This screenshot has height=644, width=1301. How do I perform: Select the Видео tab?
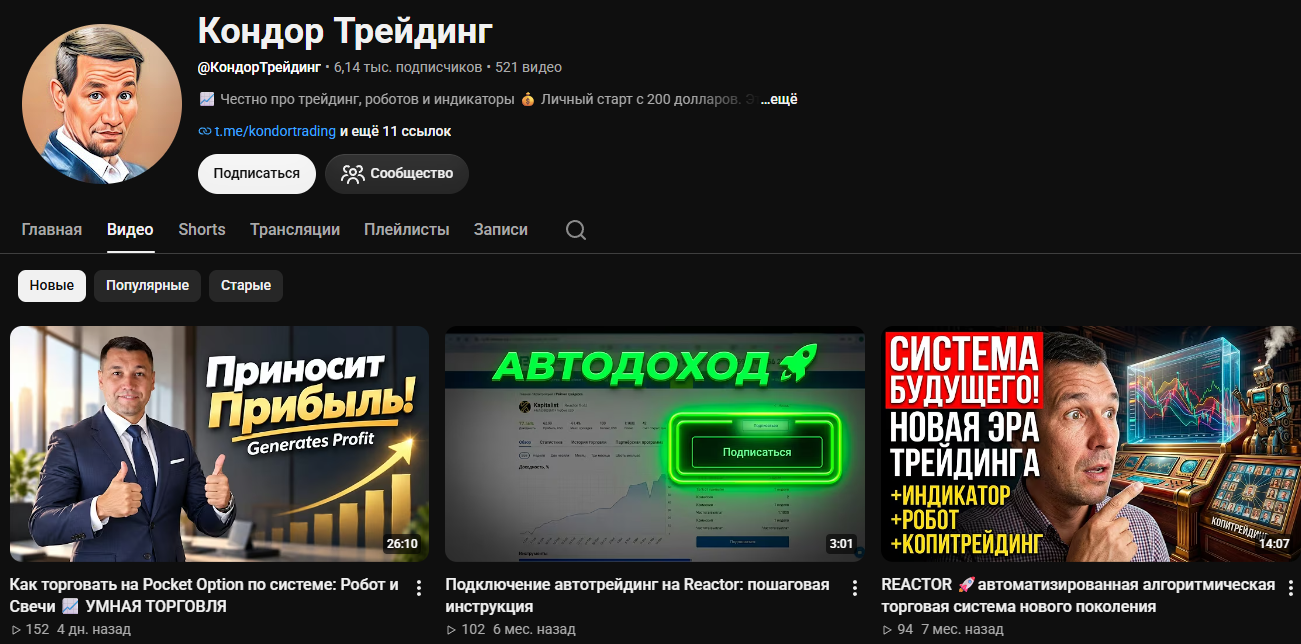point(130,229)
